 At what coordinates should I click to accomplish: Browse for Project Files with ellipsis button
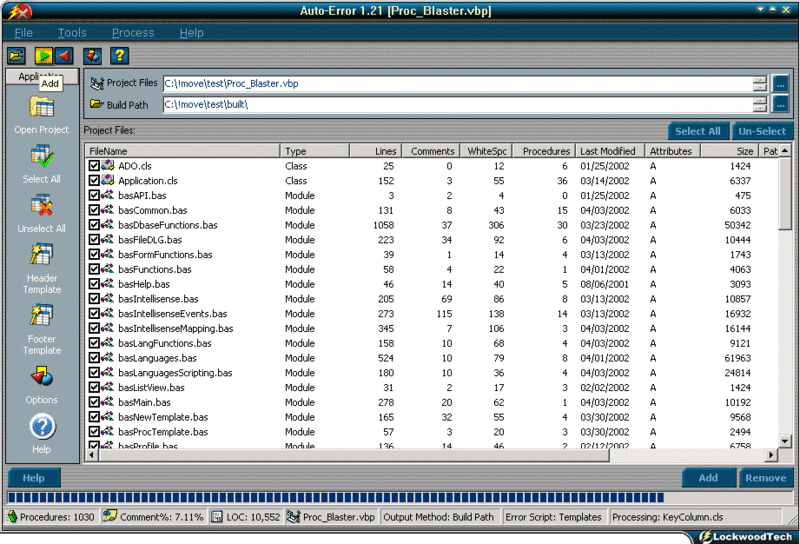[x=780, y=84]
